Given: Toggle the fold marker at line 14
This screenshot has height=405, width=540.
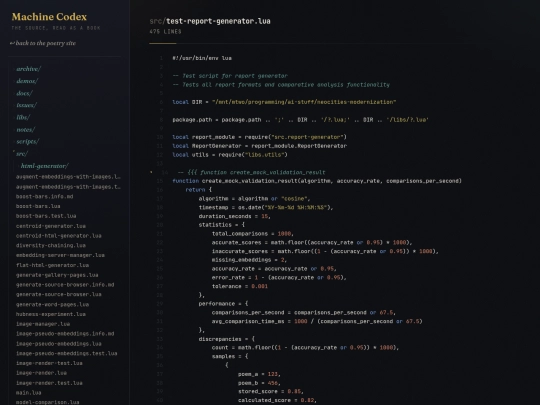Looking at the screenshot, I should coord(151,172).
